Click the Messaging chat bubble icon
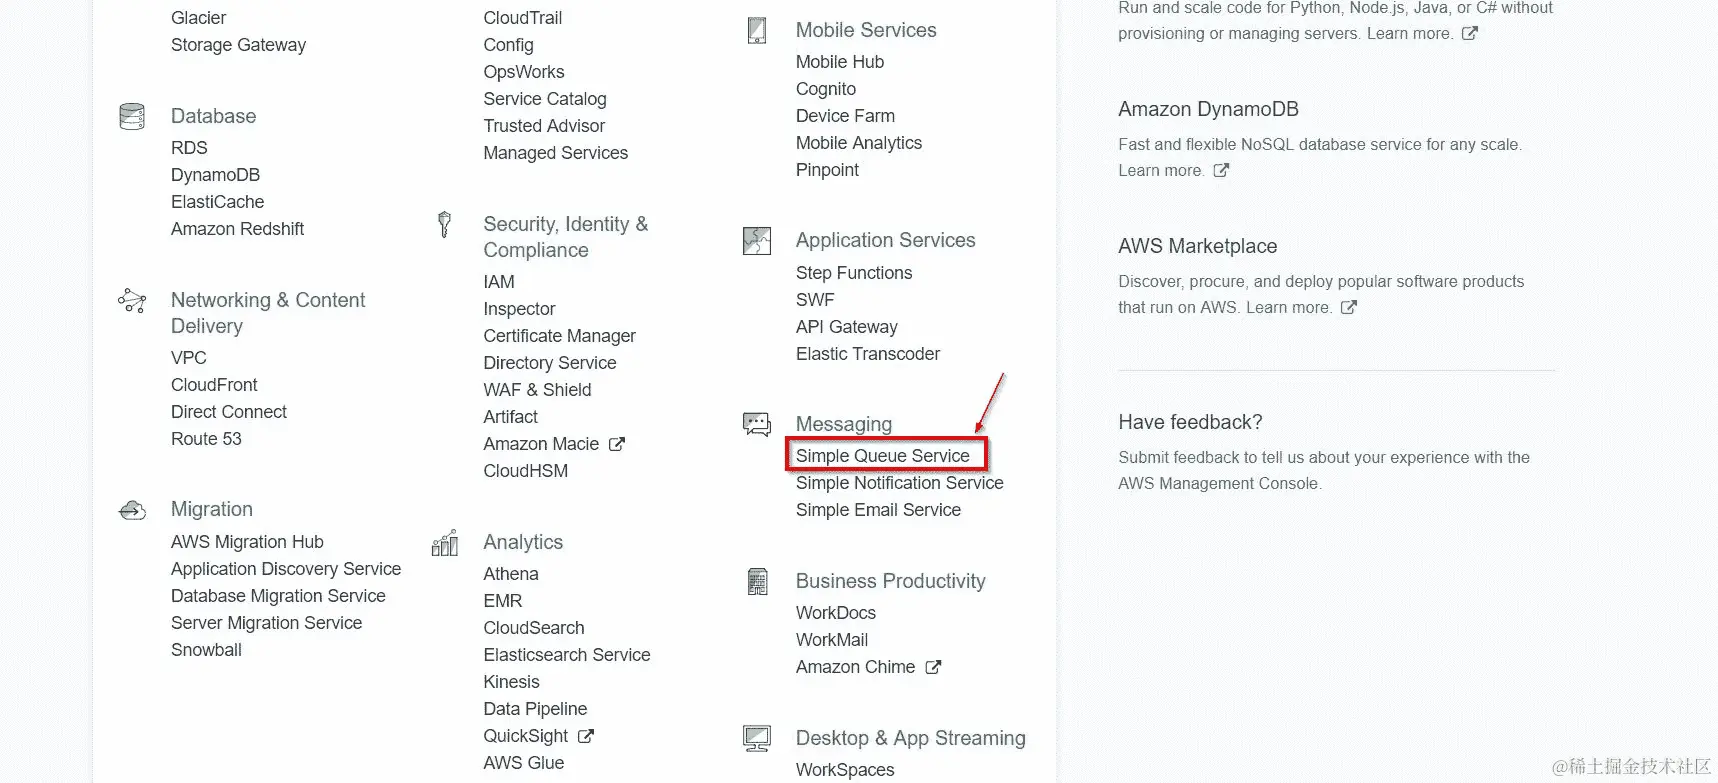 757,425
